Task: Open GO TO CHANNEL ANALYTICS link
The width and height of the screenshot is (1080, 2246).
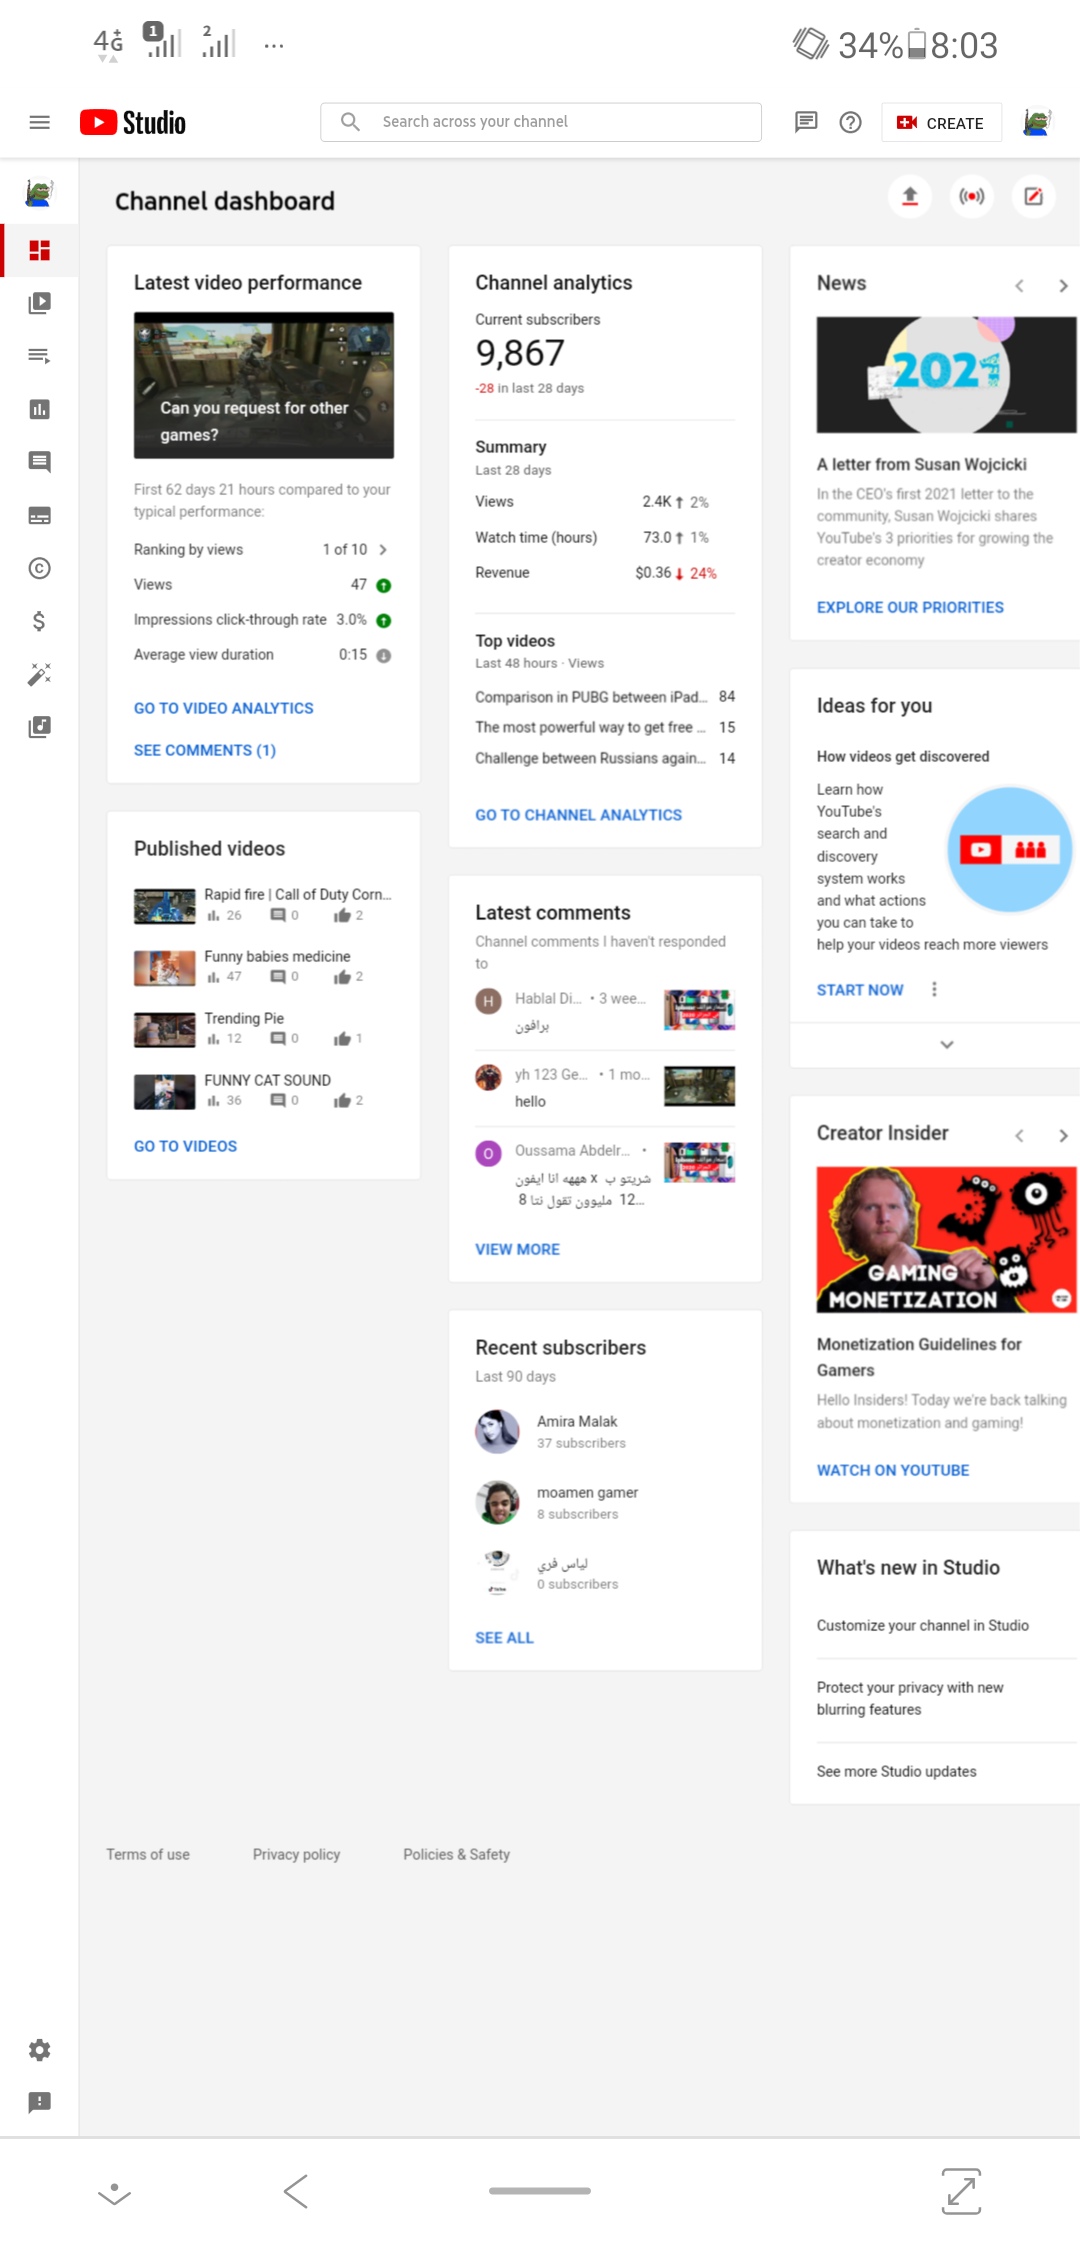Action: [x=578, y=815]
